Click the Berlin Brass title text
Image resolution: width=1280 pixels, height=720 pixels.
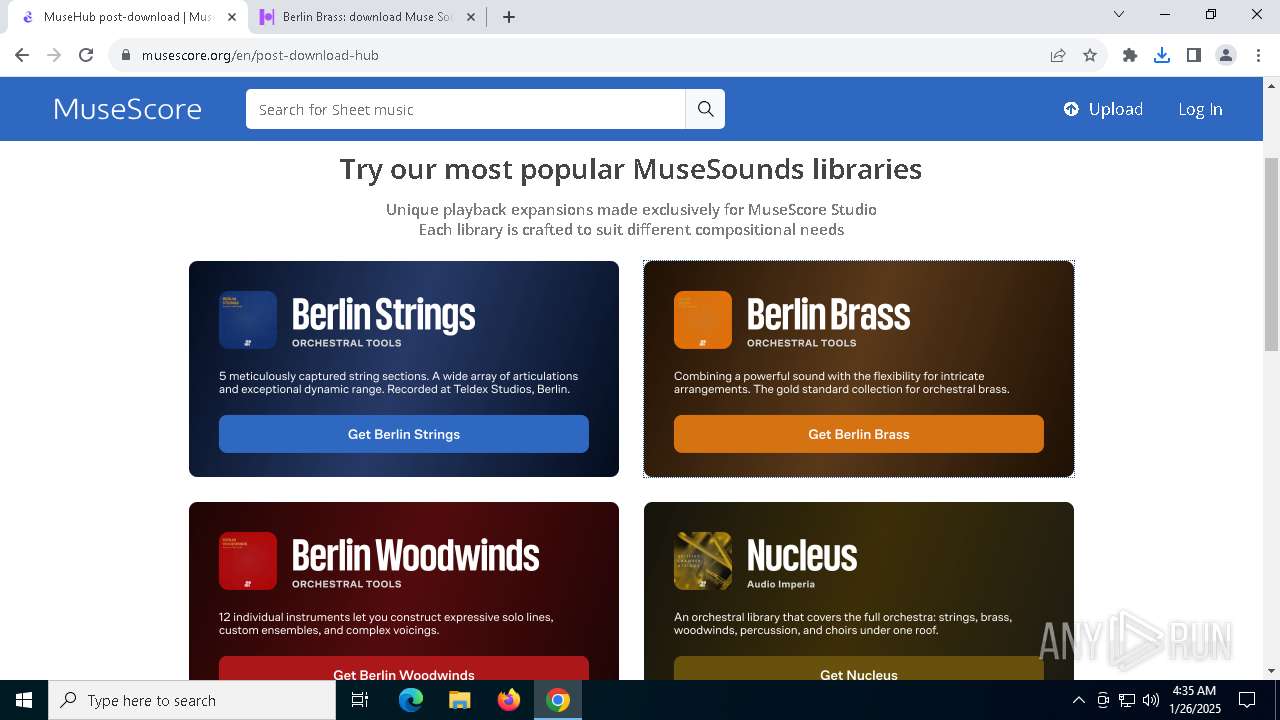[829, 315]
